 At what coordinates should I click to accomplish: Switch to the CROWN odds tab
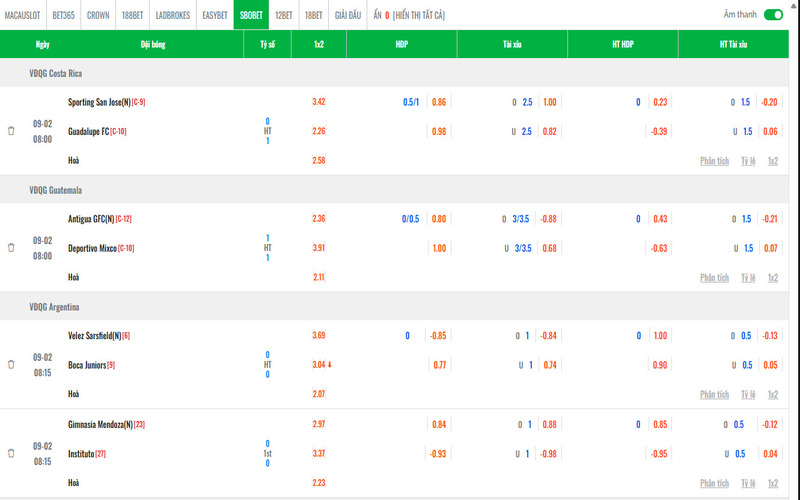tap(98, 15)
